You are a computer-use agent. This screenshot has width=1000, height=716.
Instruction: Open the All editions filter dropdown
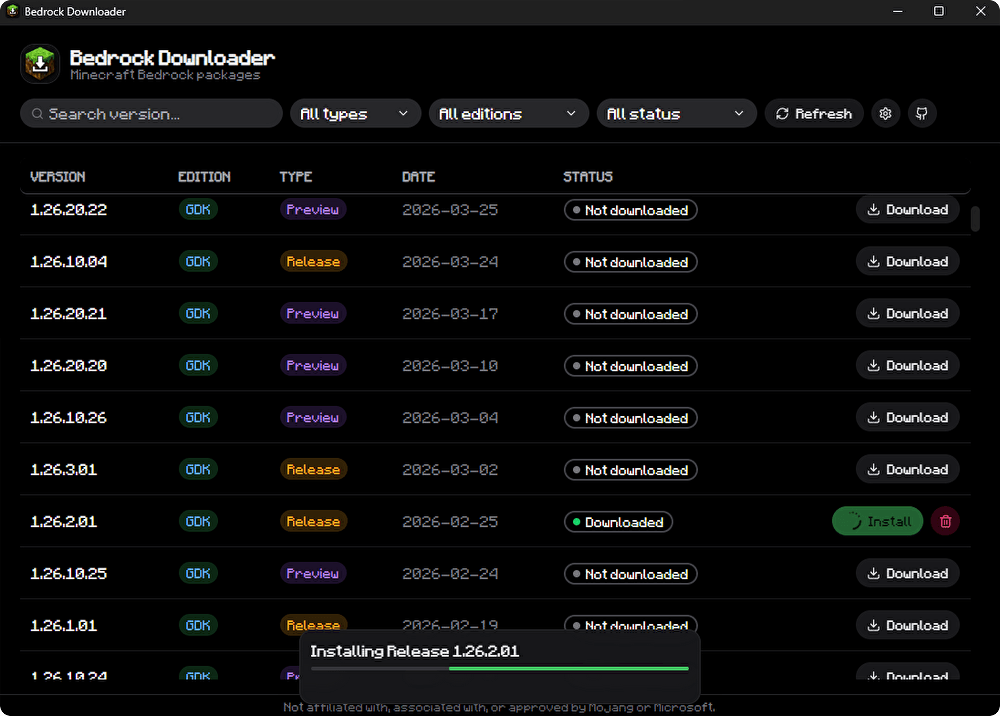pos(508,113)
